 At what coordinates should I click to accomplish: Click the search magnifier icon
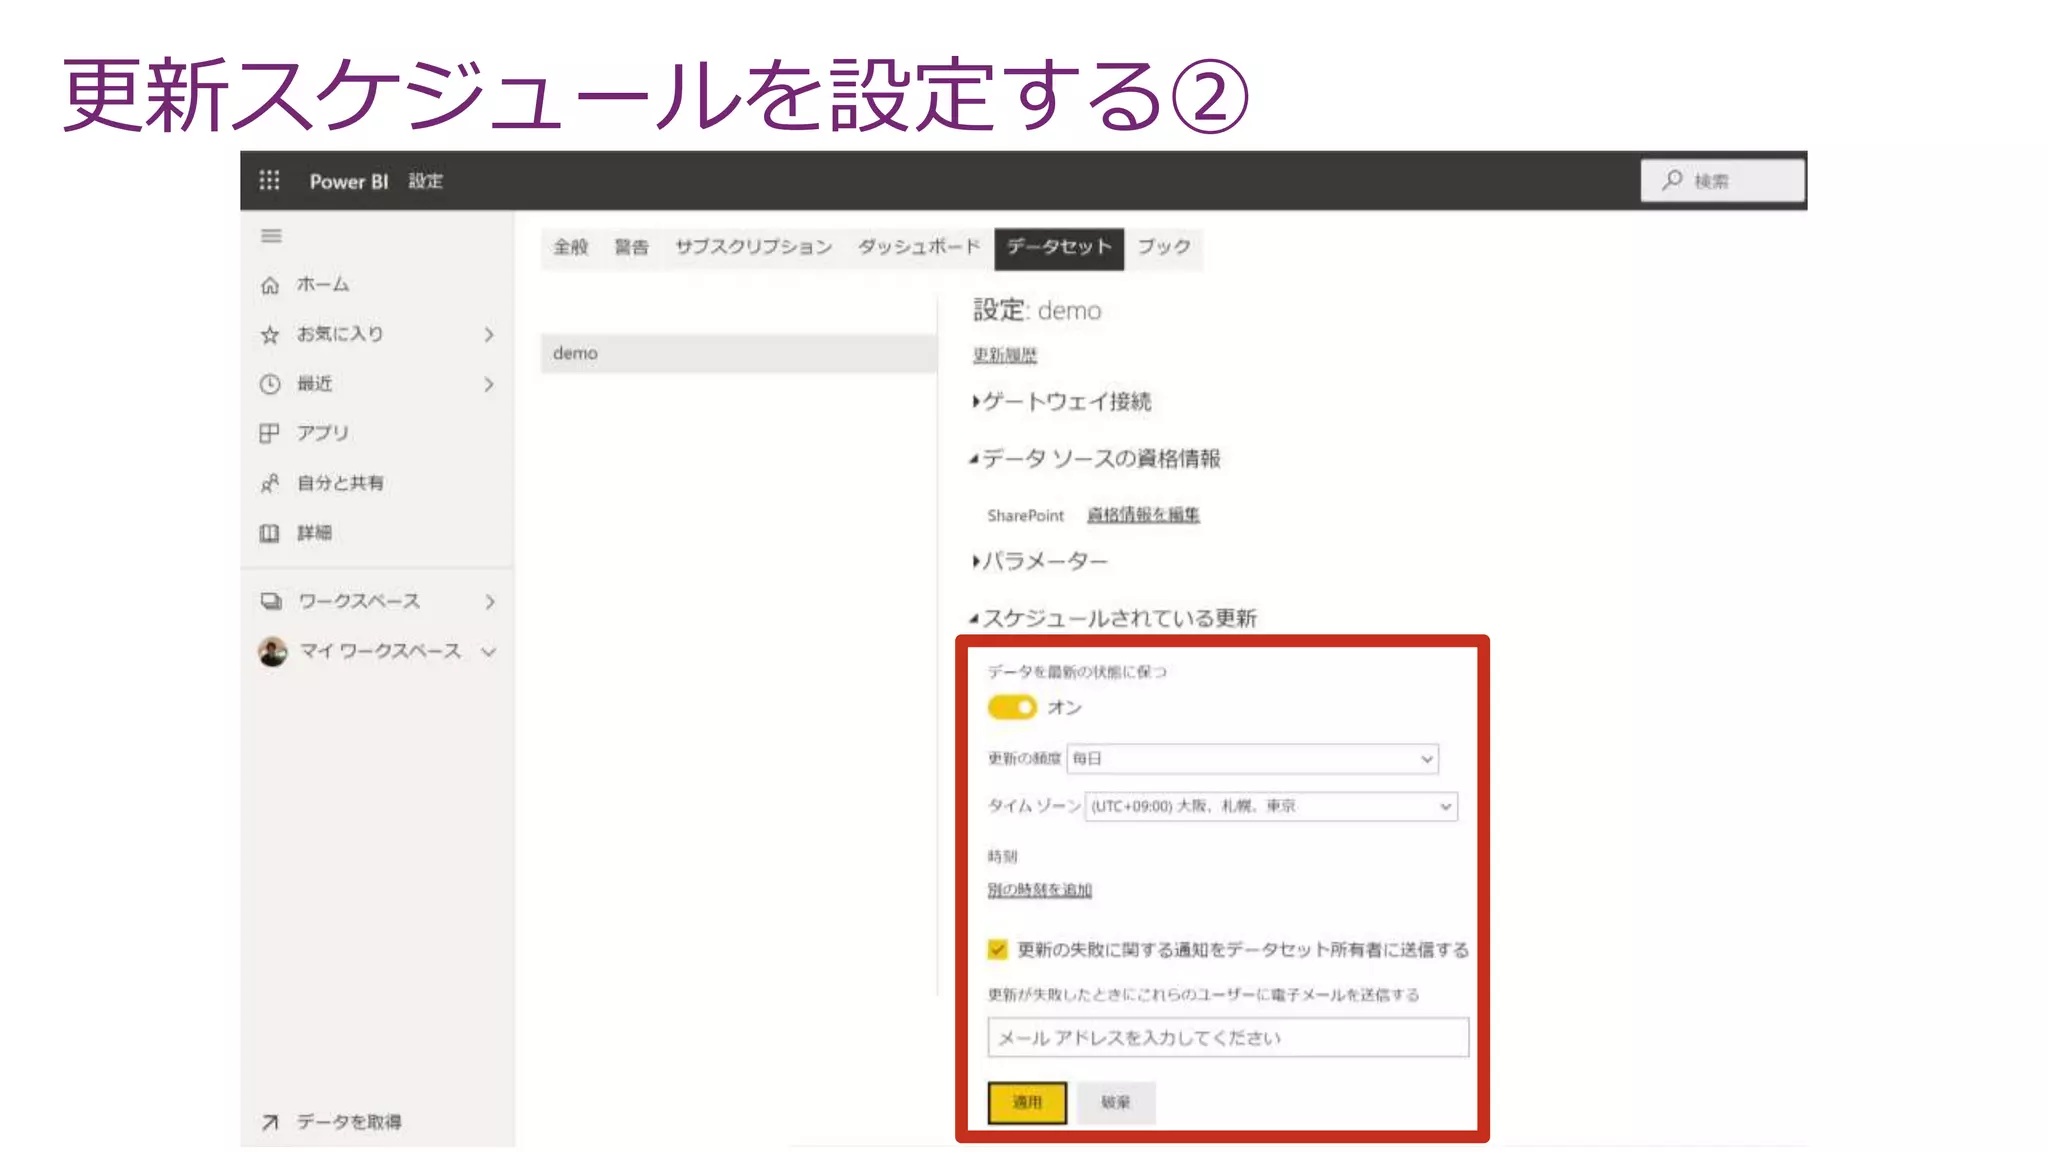coord(1672,180)
